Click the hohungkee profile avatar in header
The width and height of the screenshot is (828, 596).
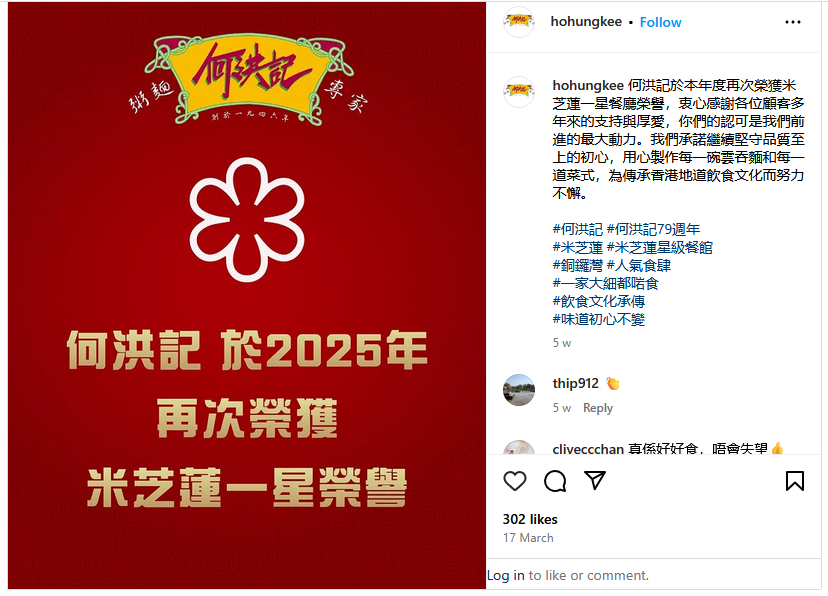click(x=519, y=22)
